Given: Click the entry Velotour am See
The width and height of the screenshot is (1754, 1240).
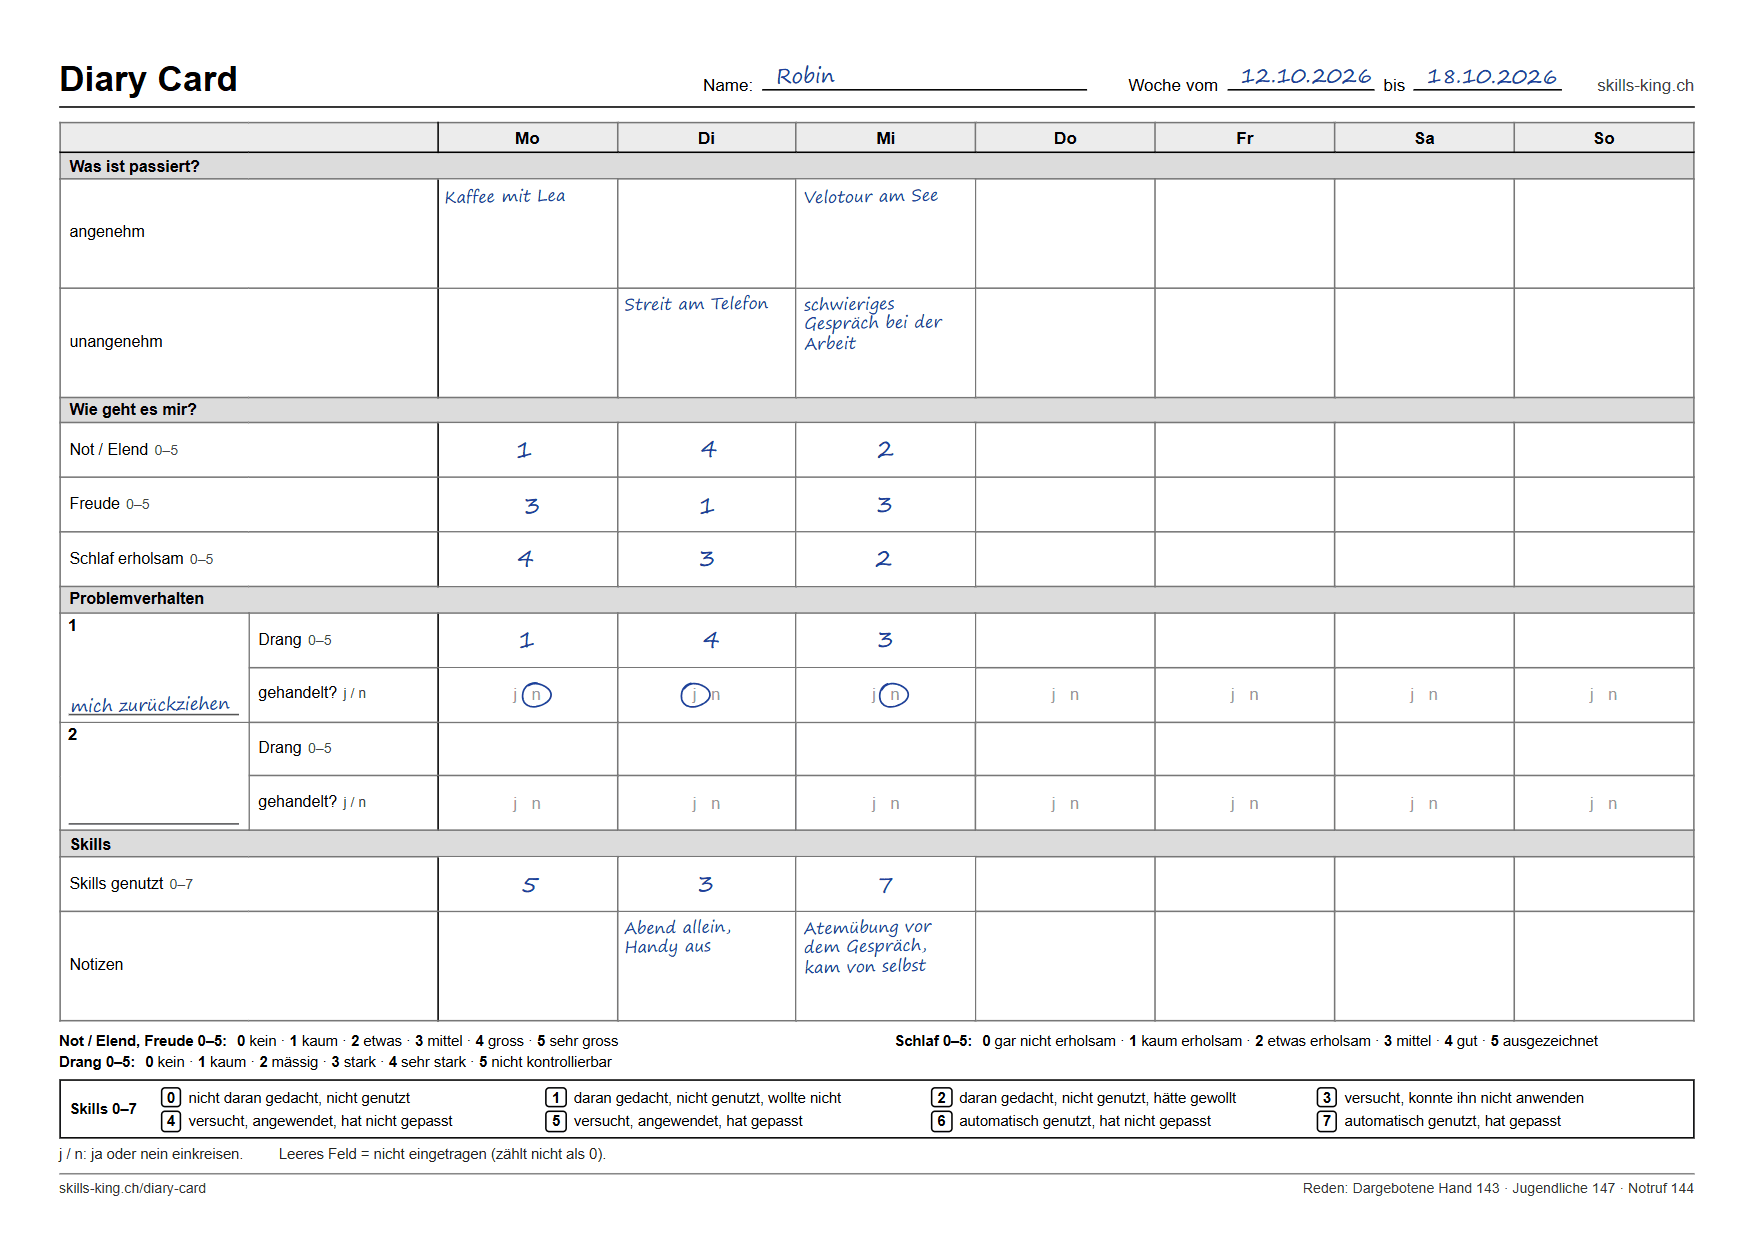Looking at the screenshot, I should [x=871, y=197].
